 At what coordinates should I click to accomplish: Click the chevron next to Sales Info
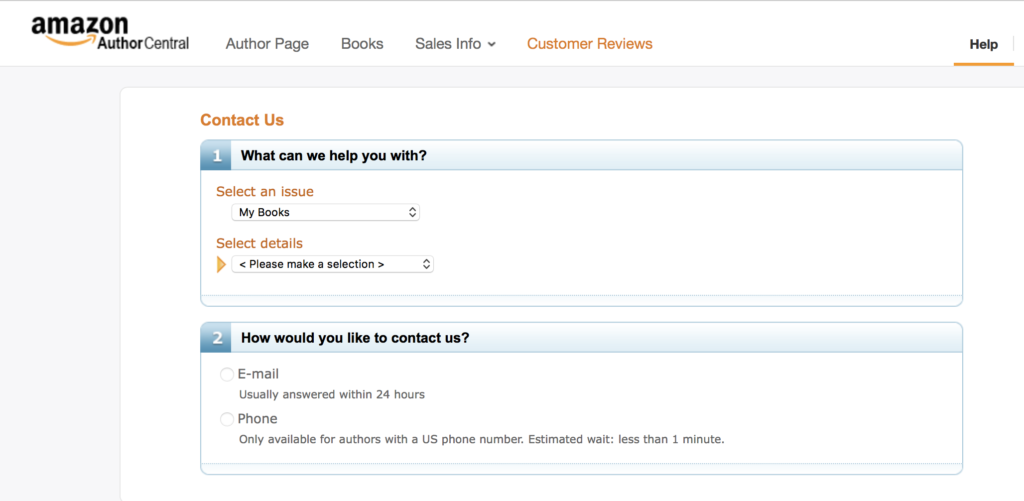492,45
